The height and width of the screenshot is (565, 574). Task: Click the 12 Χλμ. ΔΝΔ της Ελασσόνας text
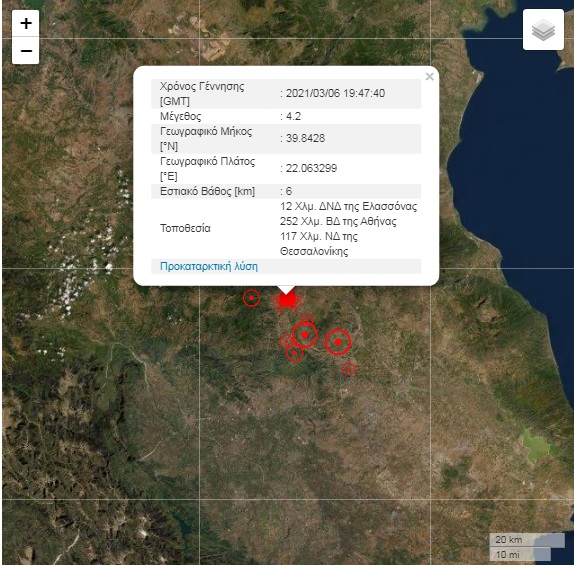pos(348,207)
